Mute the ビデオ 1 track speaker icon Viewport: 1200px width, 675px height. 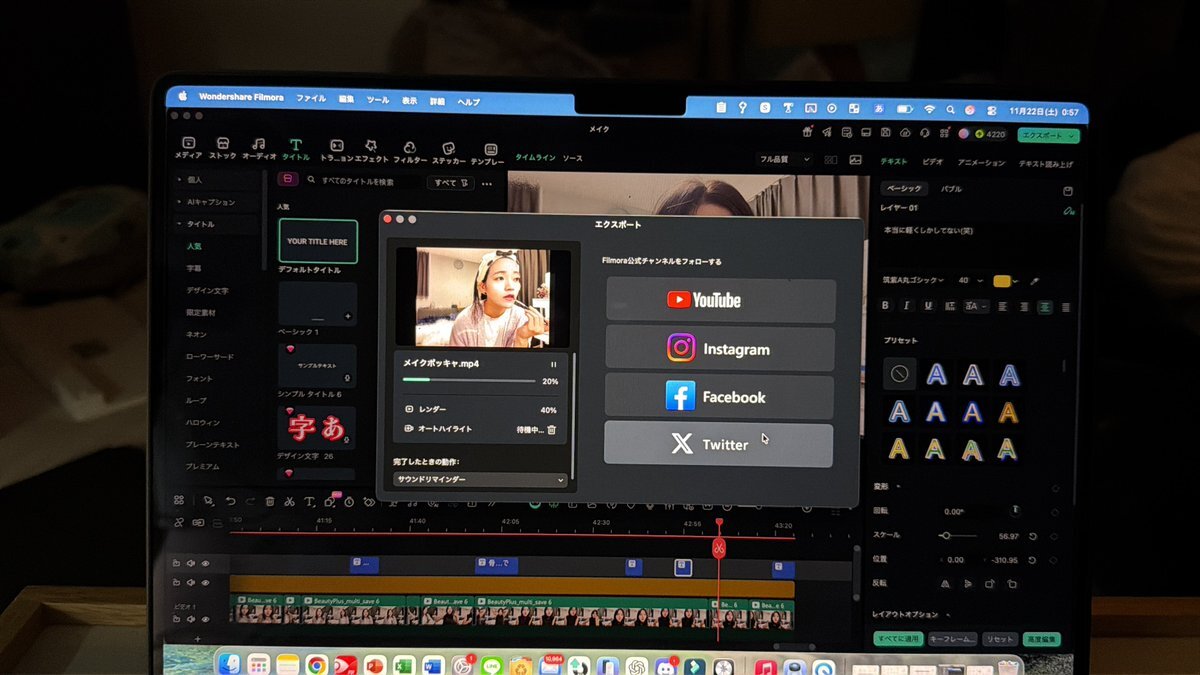tap(191, 620)
